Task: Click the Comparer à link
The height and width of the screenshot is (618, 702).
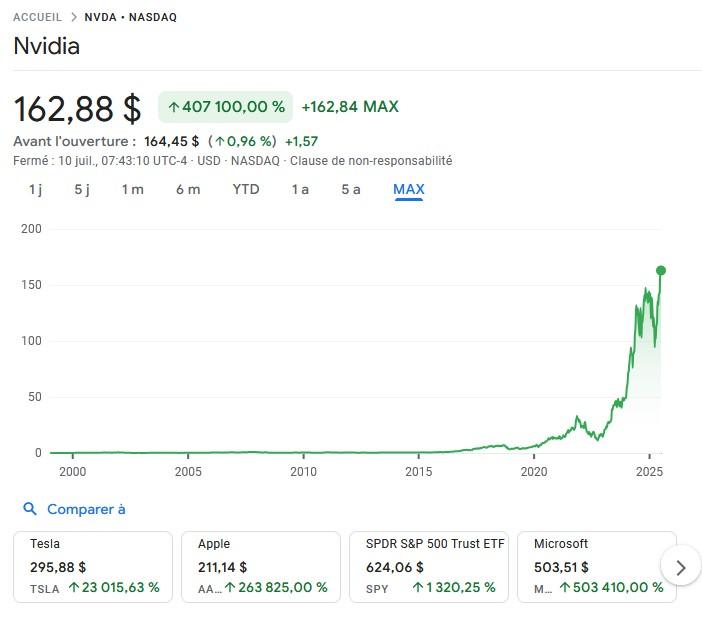Action: [86, 509]
